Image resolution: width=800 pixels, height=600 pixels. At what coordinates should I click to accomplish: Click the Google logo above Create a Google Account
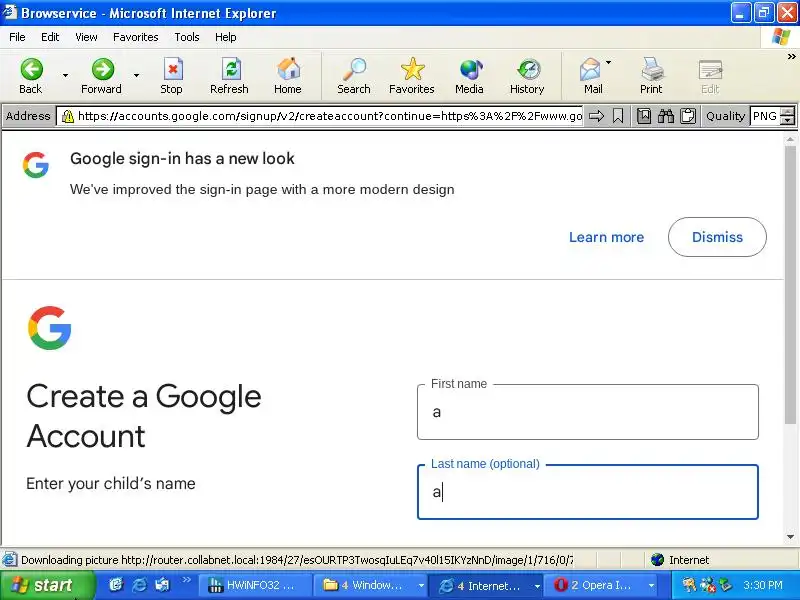coord(49,328)
